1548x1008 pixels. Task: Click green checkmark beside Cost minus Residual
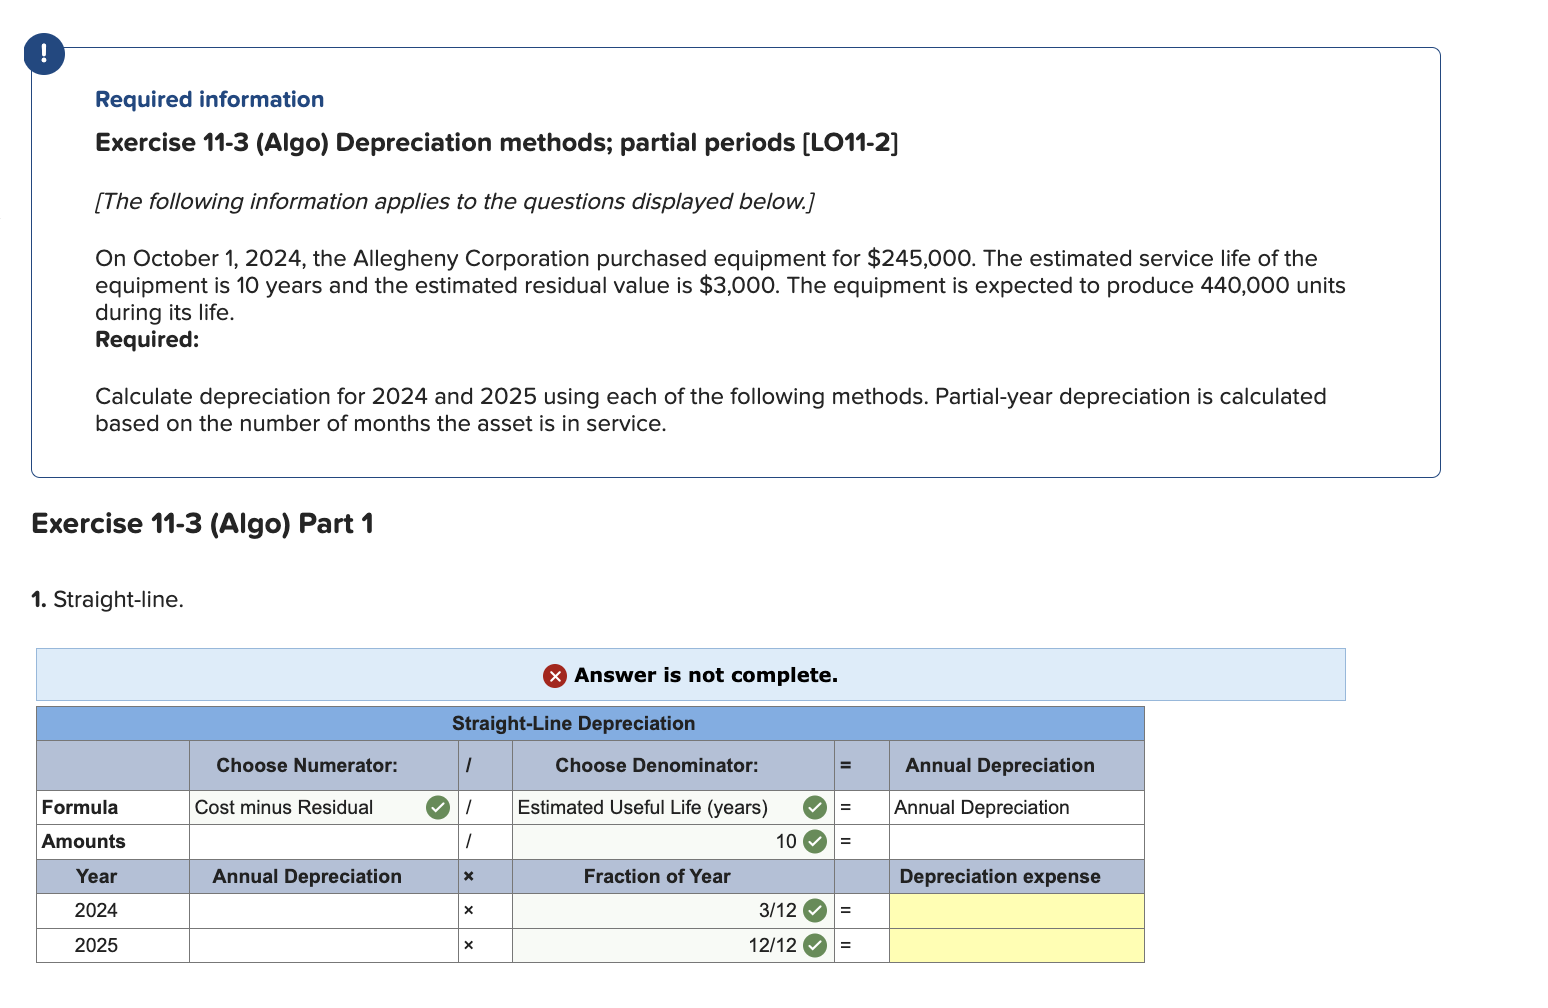pos(438,807)
